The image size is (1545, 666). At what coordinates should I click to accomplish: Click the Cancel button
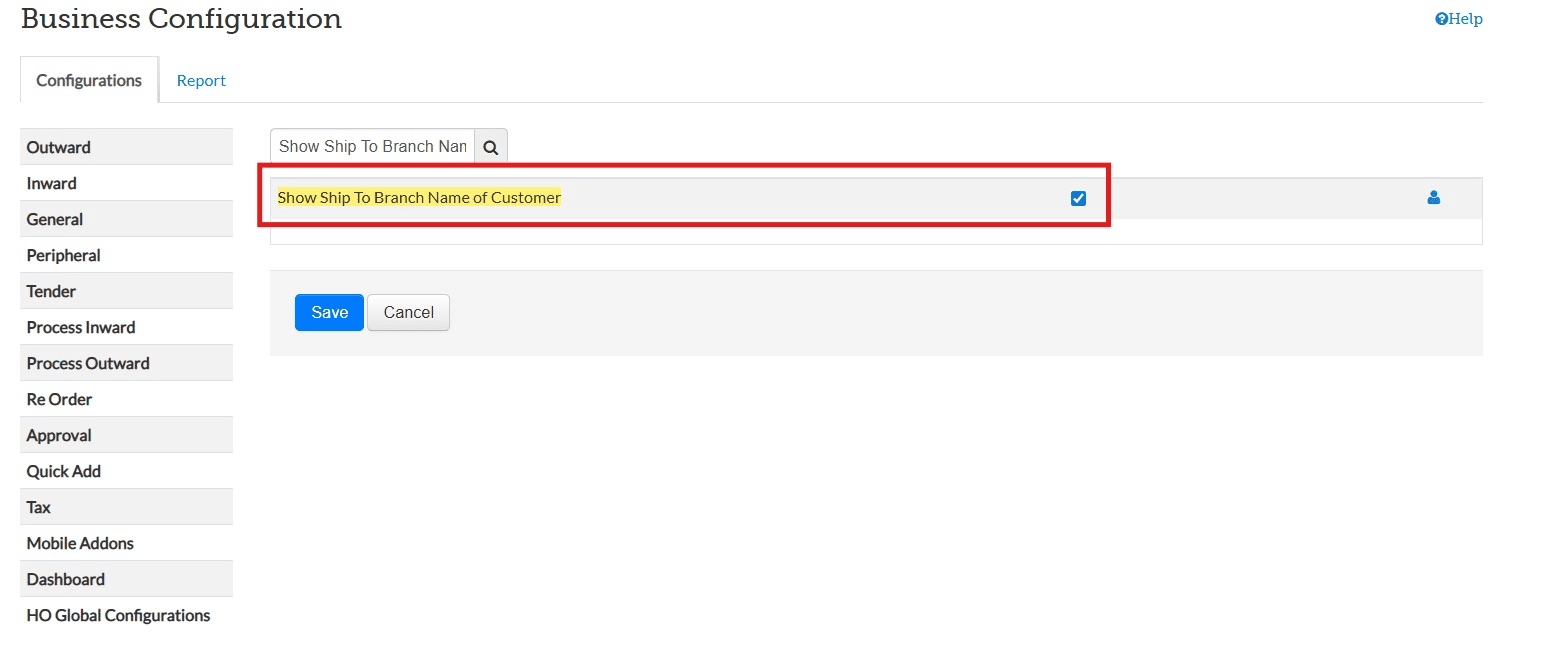408,312
